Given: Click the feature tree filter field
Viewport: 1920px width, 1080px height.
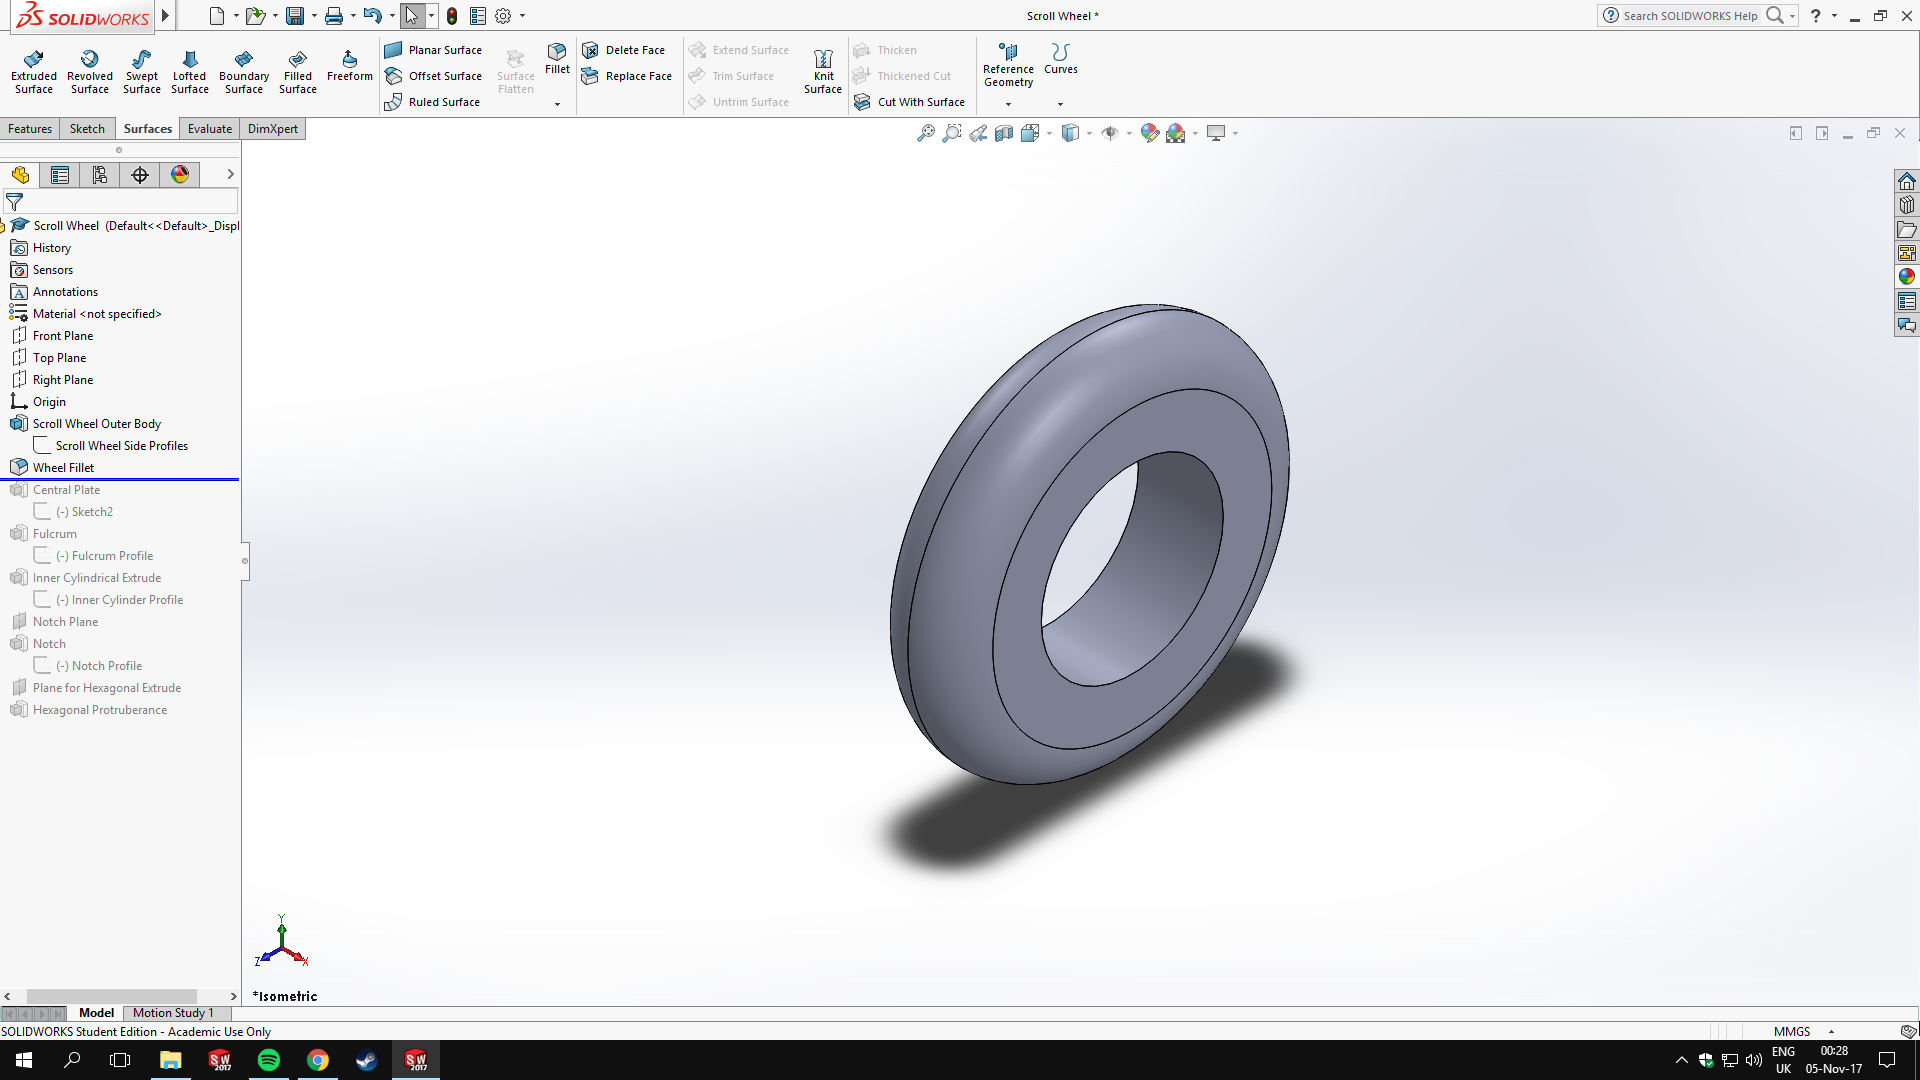Looking at the screenshot, I should [x=120, y=202].
